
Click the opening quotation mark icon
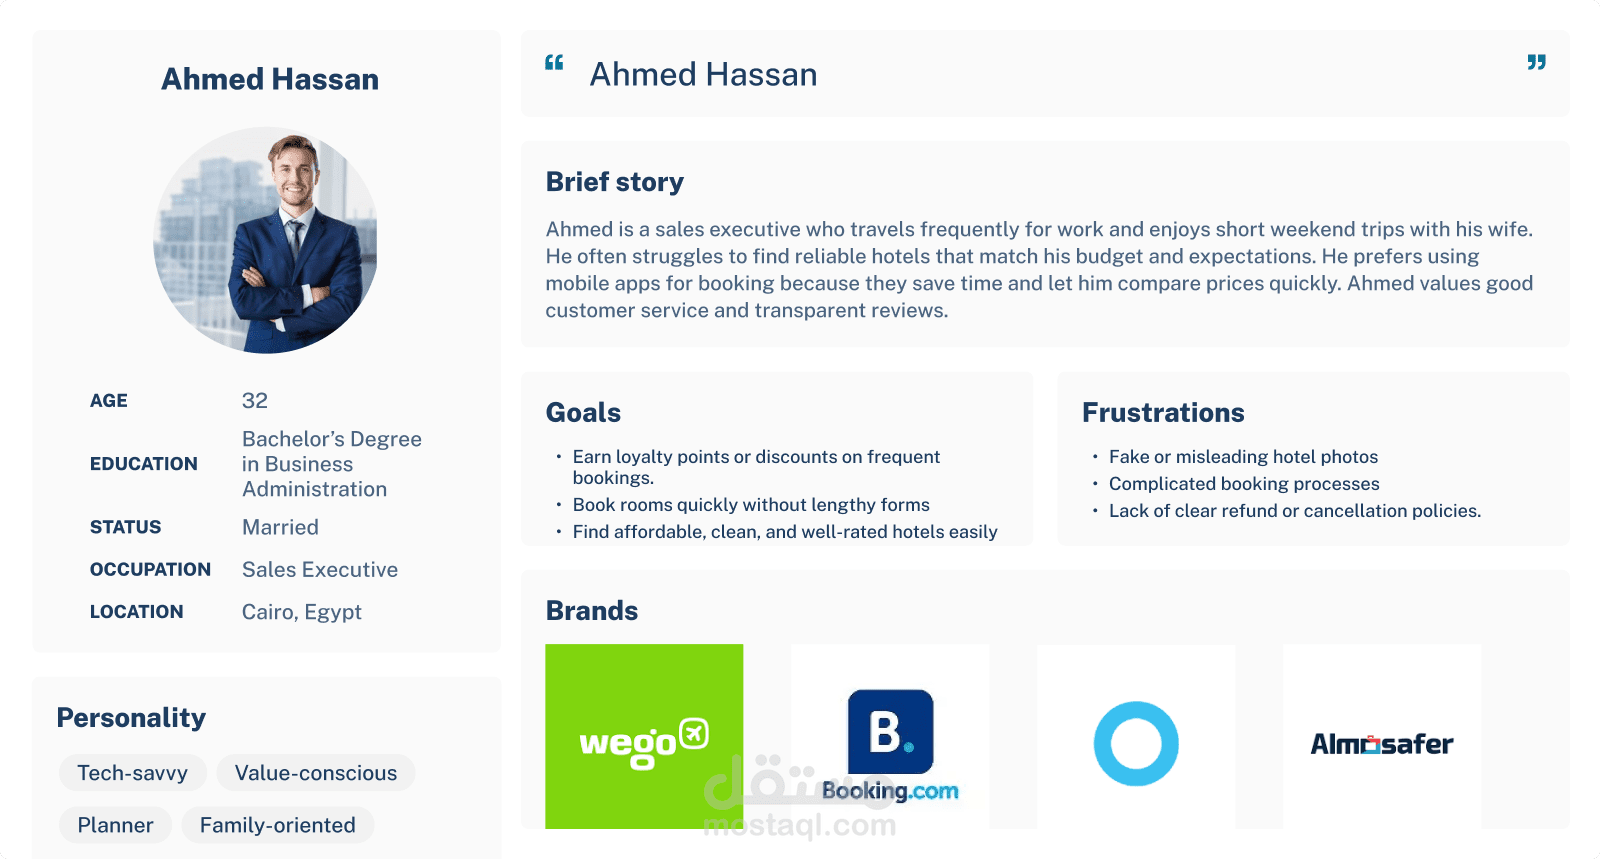(554, 63)
